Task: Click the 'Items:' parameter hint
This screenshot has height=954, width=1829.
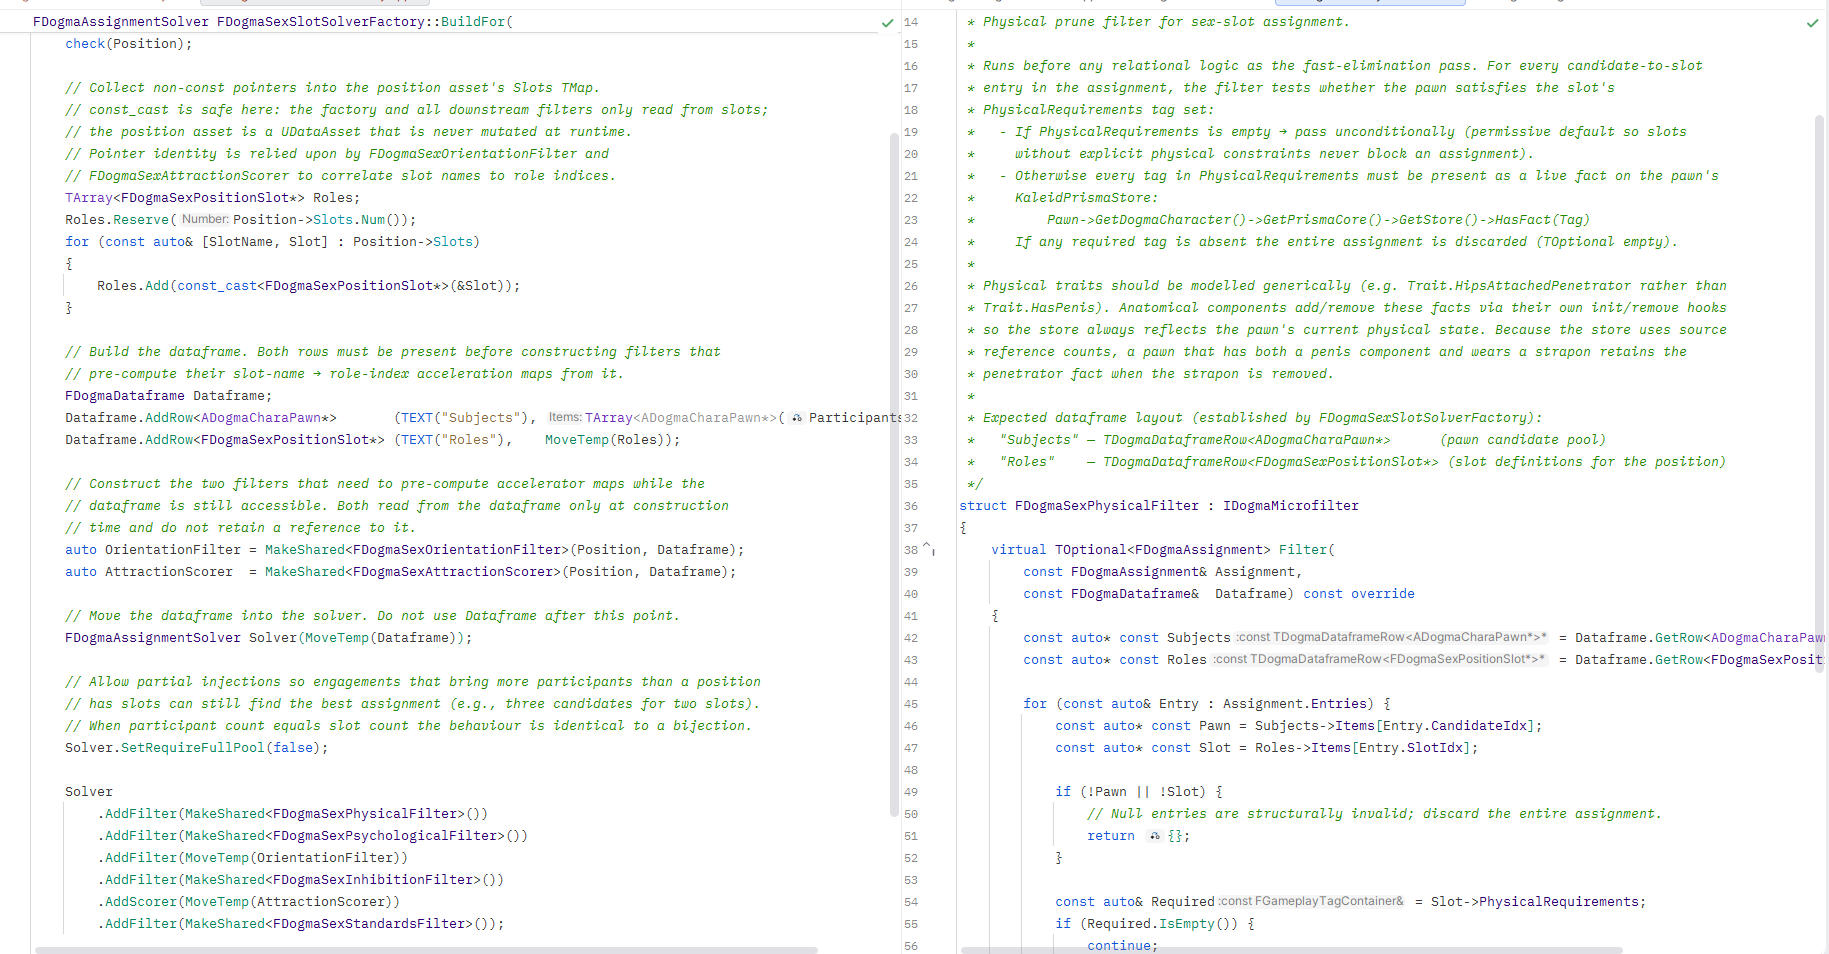Action: tap(564, 417)
